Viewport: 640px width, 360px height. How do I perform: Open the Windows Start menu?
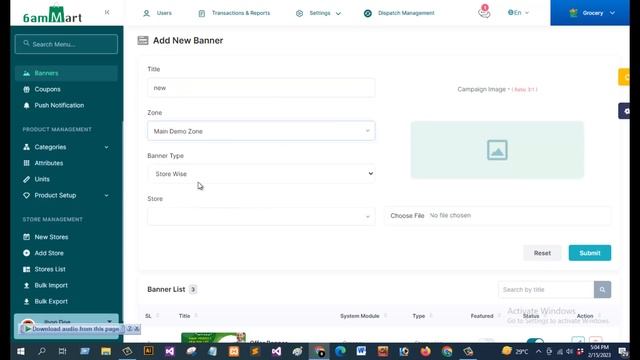coord(20,351)
